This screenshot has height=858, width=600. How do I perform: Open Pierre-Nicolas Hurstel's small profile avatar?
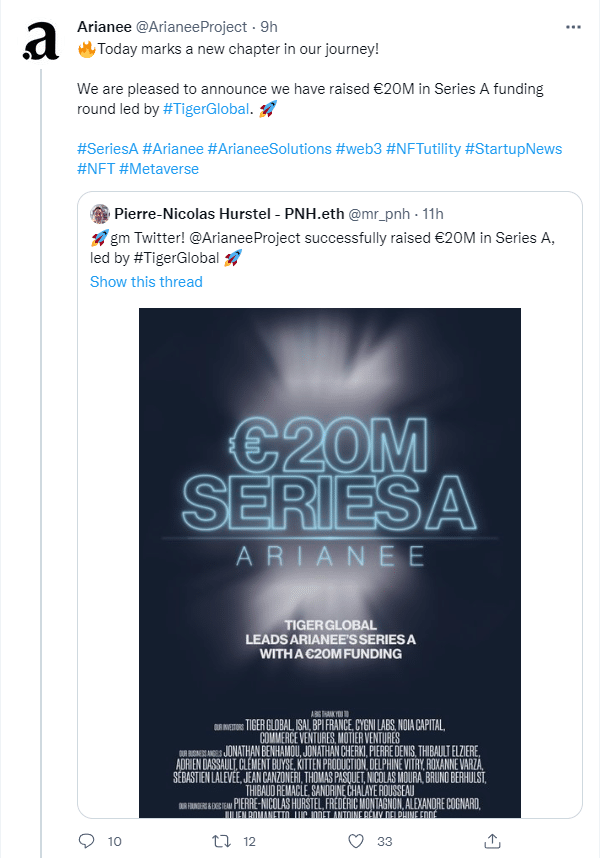100,214
